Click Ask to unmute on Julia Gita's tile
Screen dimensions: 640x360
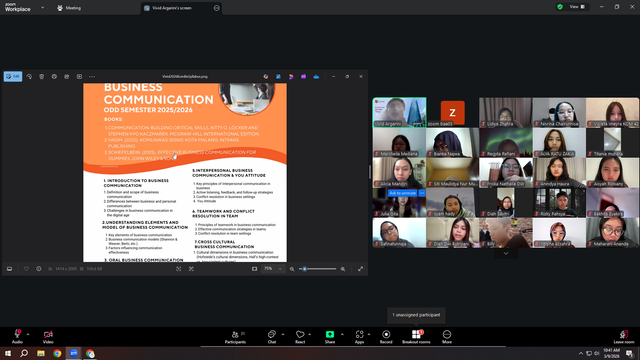[402, 193]
